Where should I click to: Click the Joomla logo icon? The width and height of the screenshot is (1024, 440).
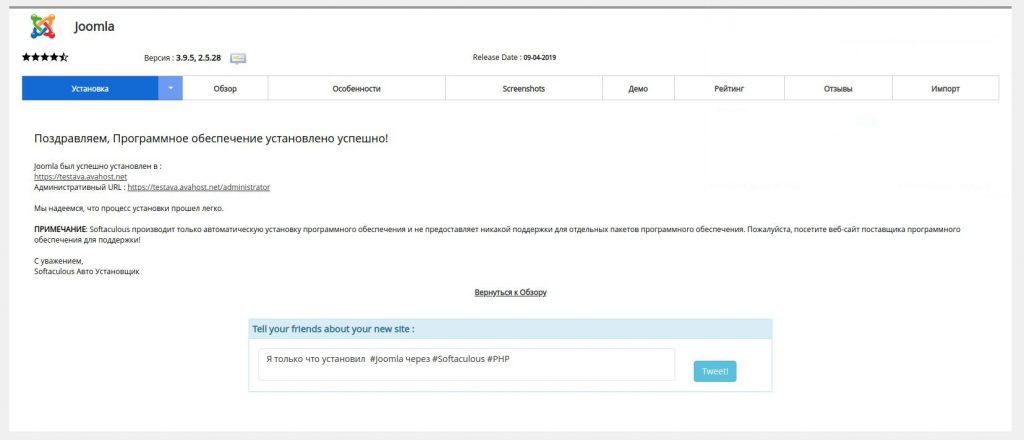point(43,26)
